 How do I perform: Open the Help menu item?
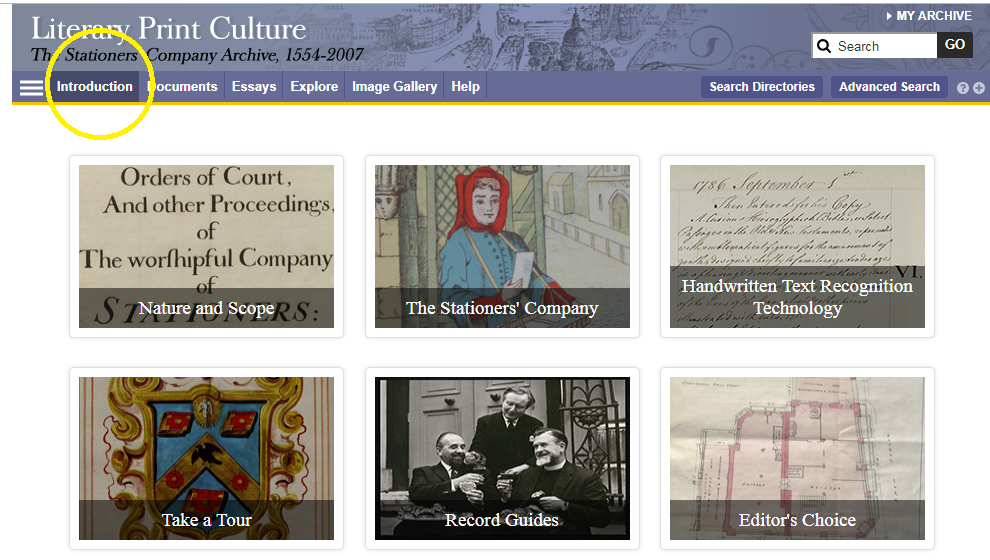(465, 86)
